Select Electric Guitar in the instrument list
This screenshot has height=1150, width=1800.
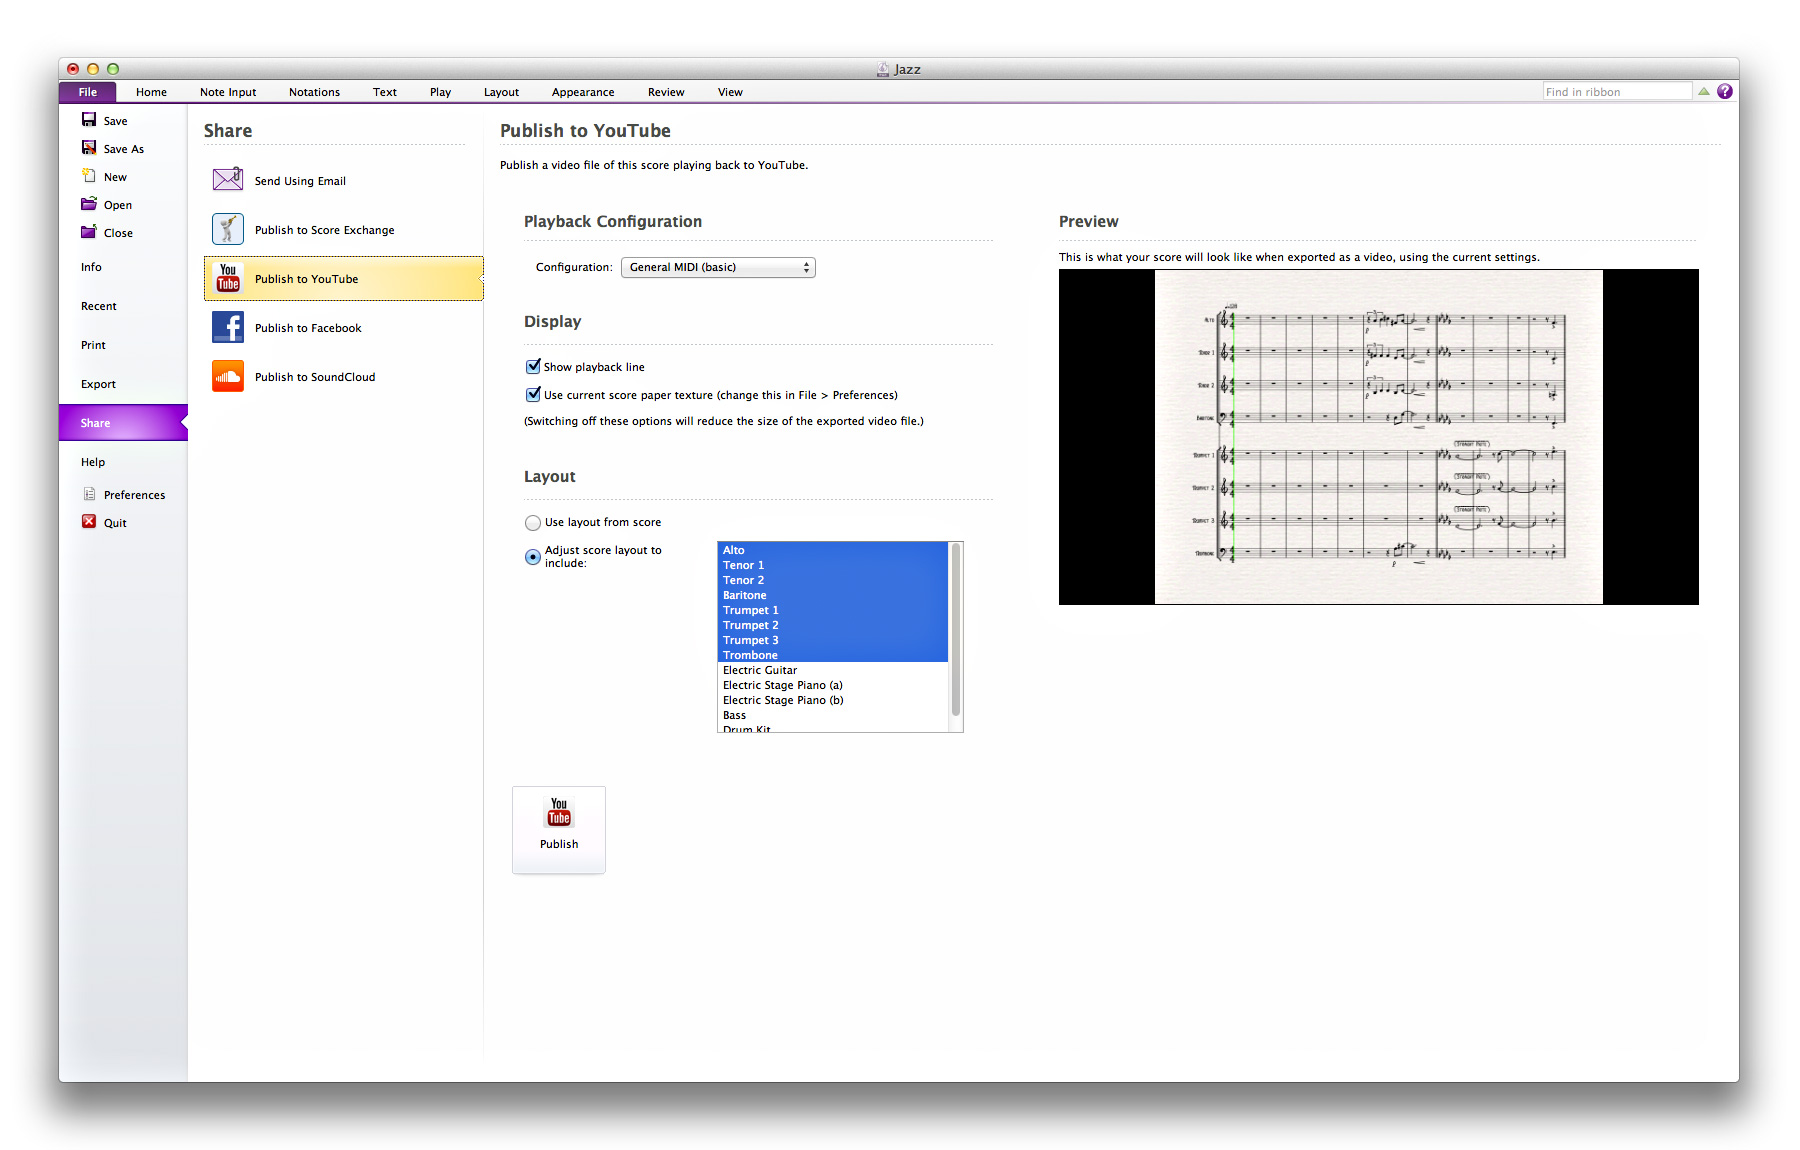(x=833, y=670)
